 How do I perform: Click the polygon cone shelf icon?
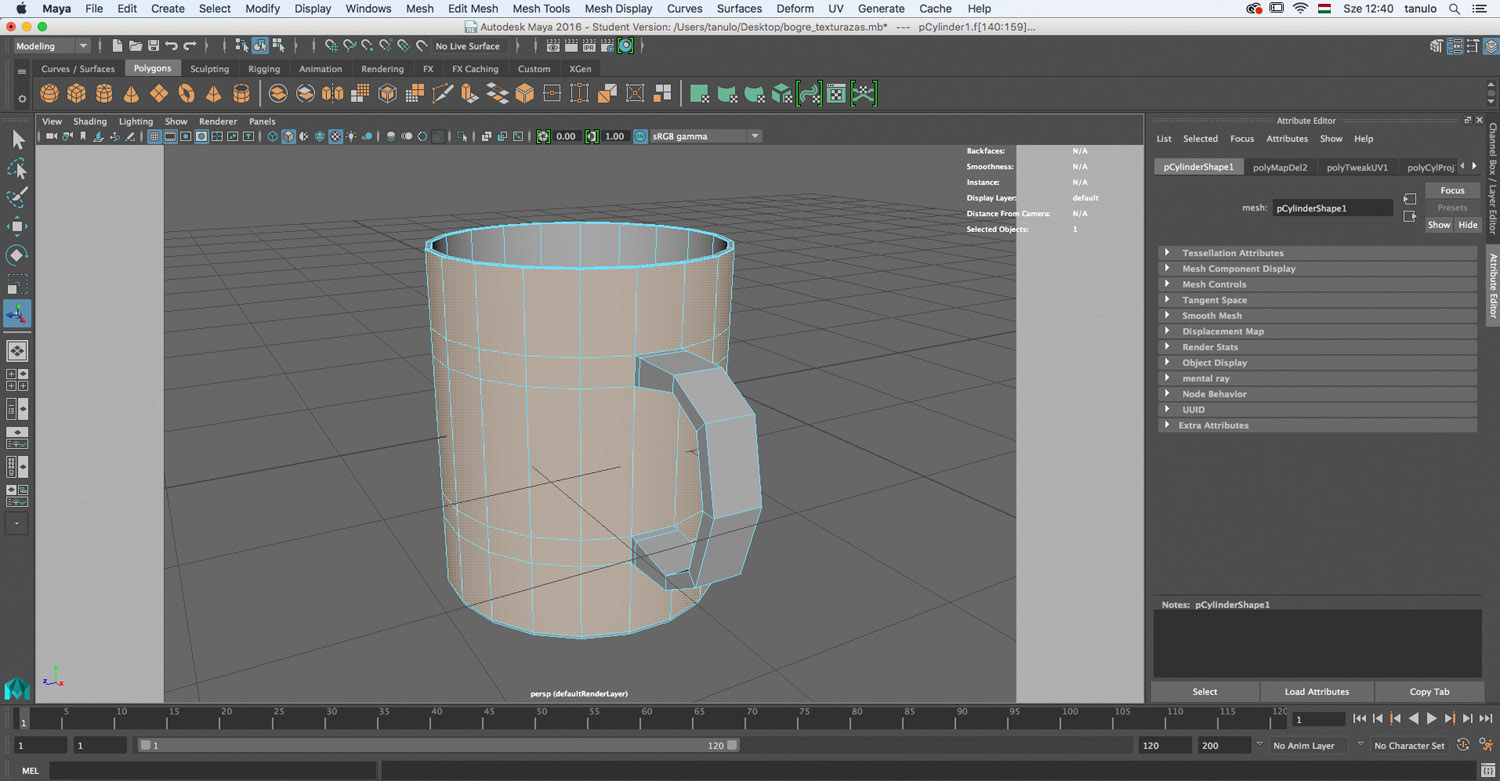(131, 94)
